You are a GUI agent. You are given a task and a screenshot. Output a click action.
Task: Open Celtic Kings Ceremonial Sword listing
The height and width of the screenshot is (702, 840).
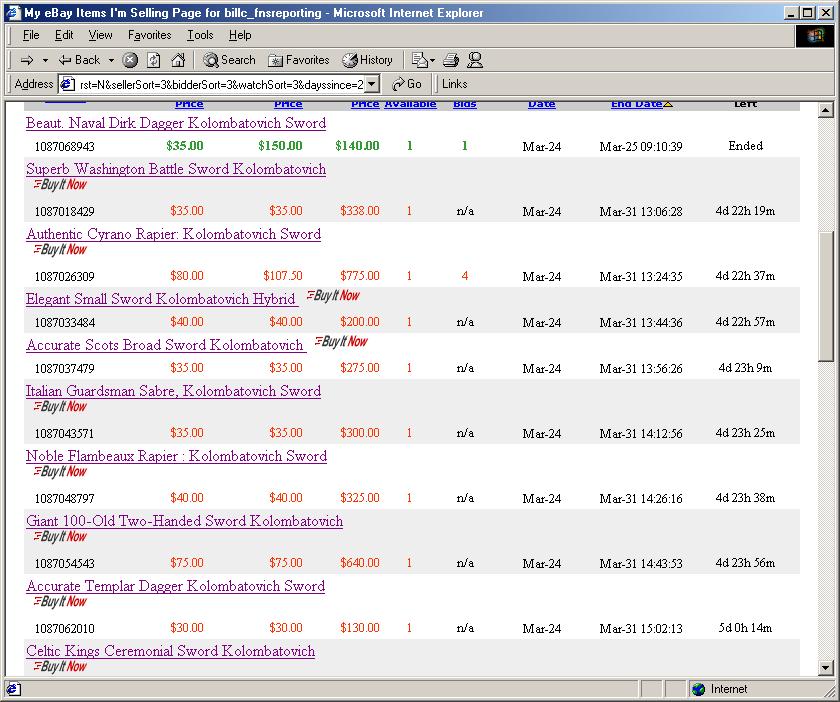(x=171, y=651)
